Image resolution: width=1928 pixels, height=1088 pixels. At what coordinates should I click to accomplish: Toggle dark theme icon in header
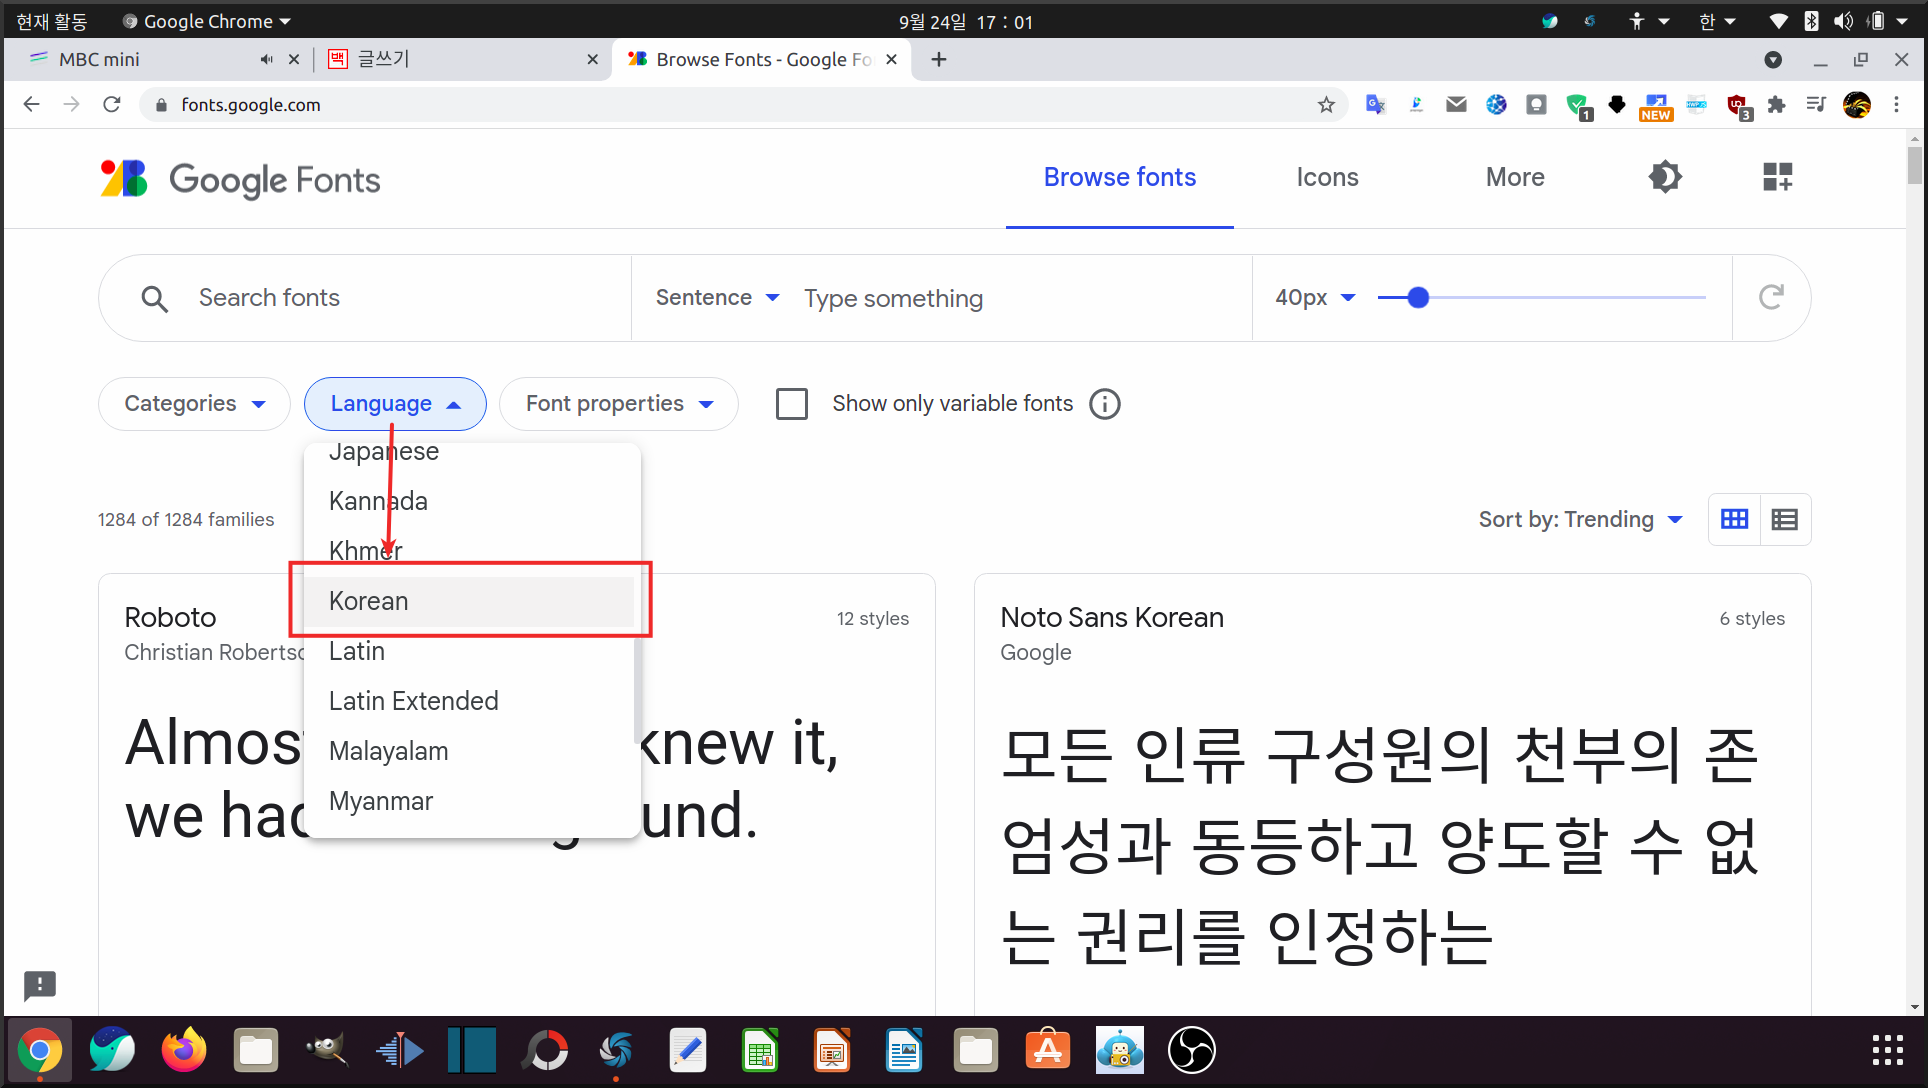coord(1665,178)
